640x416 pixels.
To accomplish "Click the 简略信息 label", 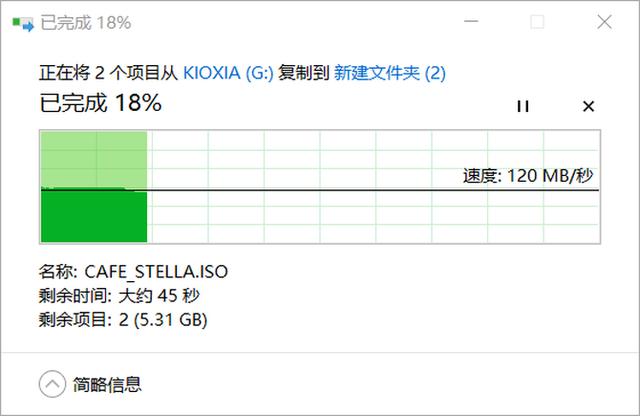I will pos(107,383).
